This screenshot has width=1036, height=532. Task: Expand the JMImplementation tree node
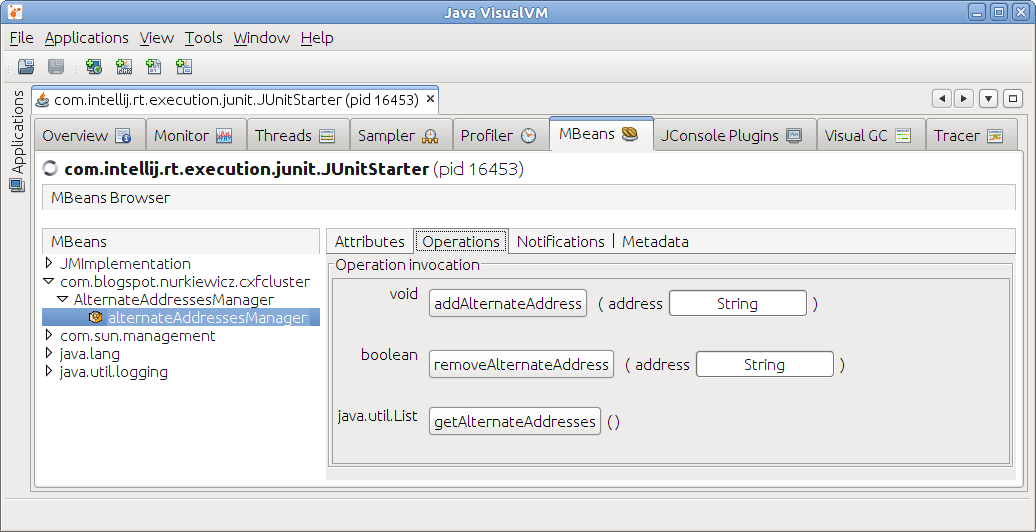(x=48, y=263)
